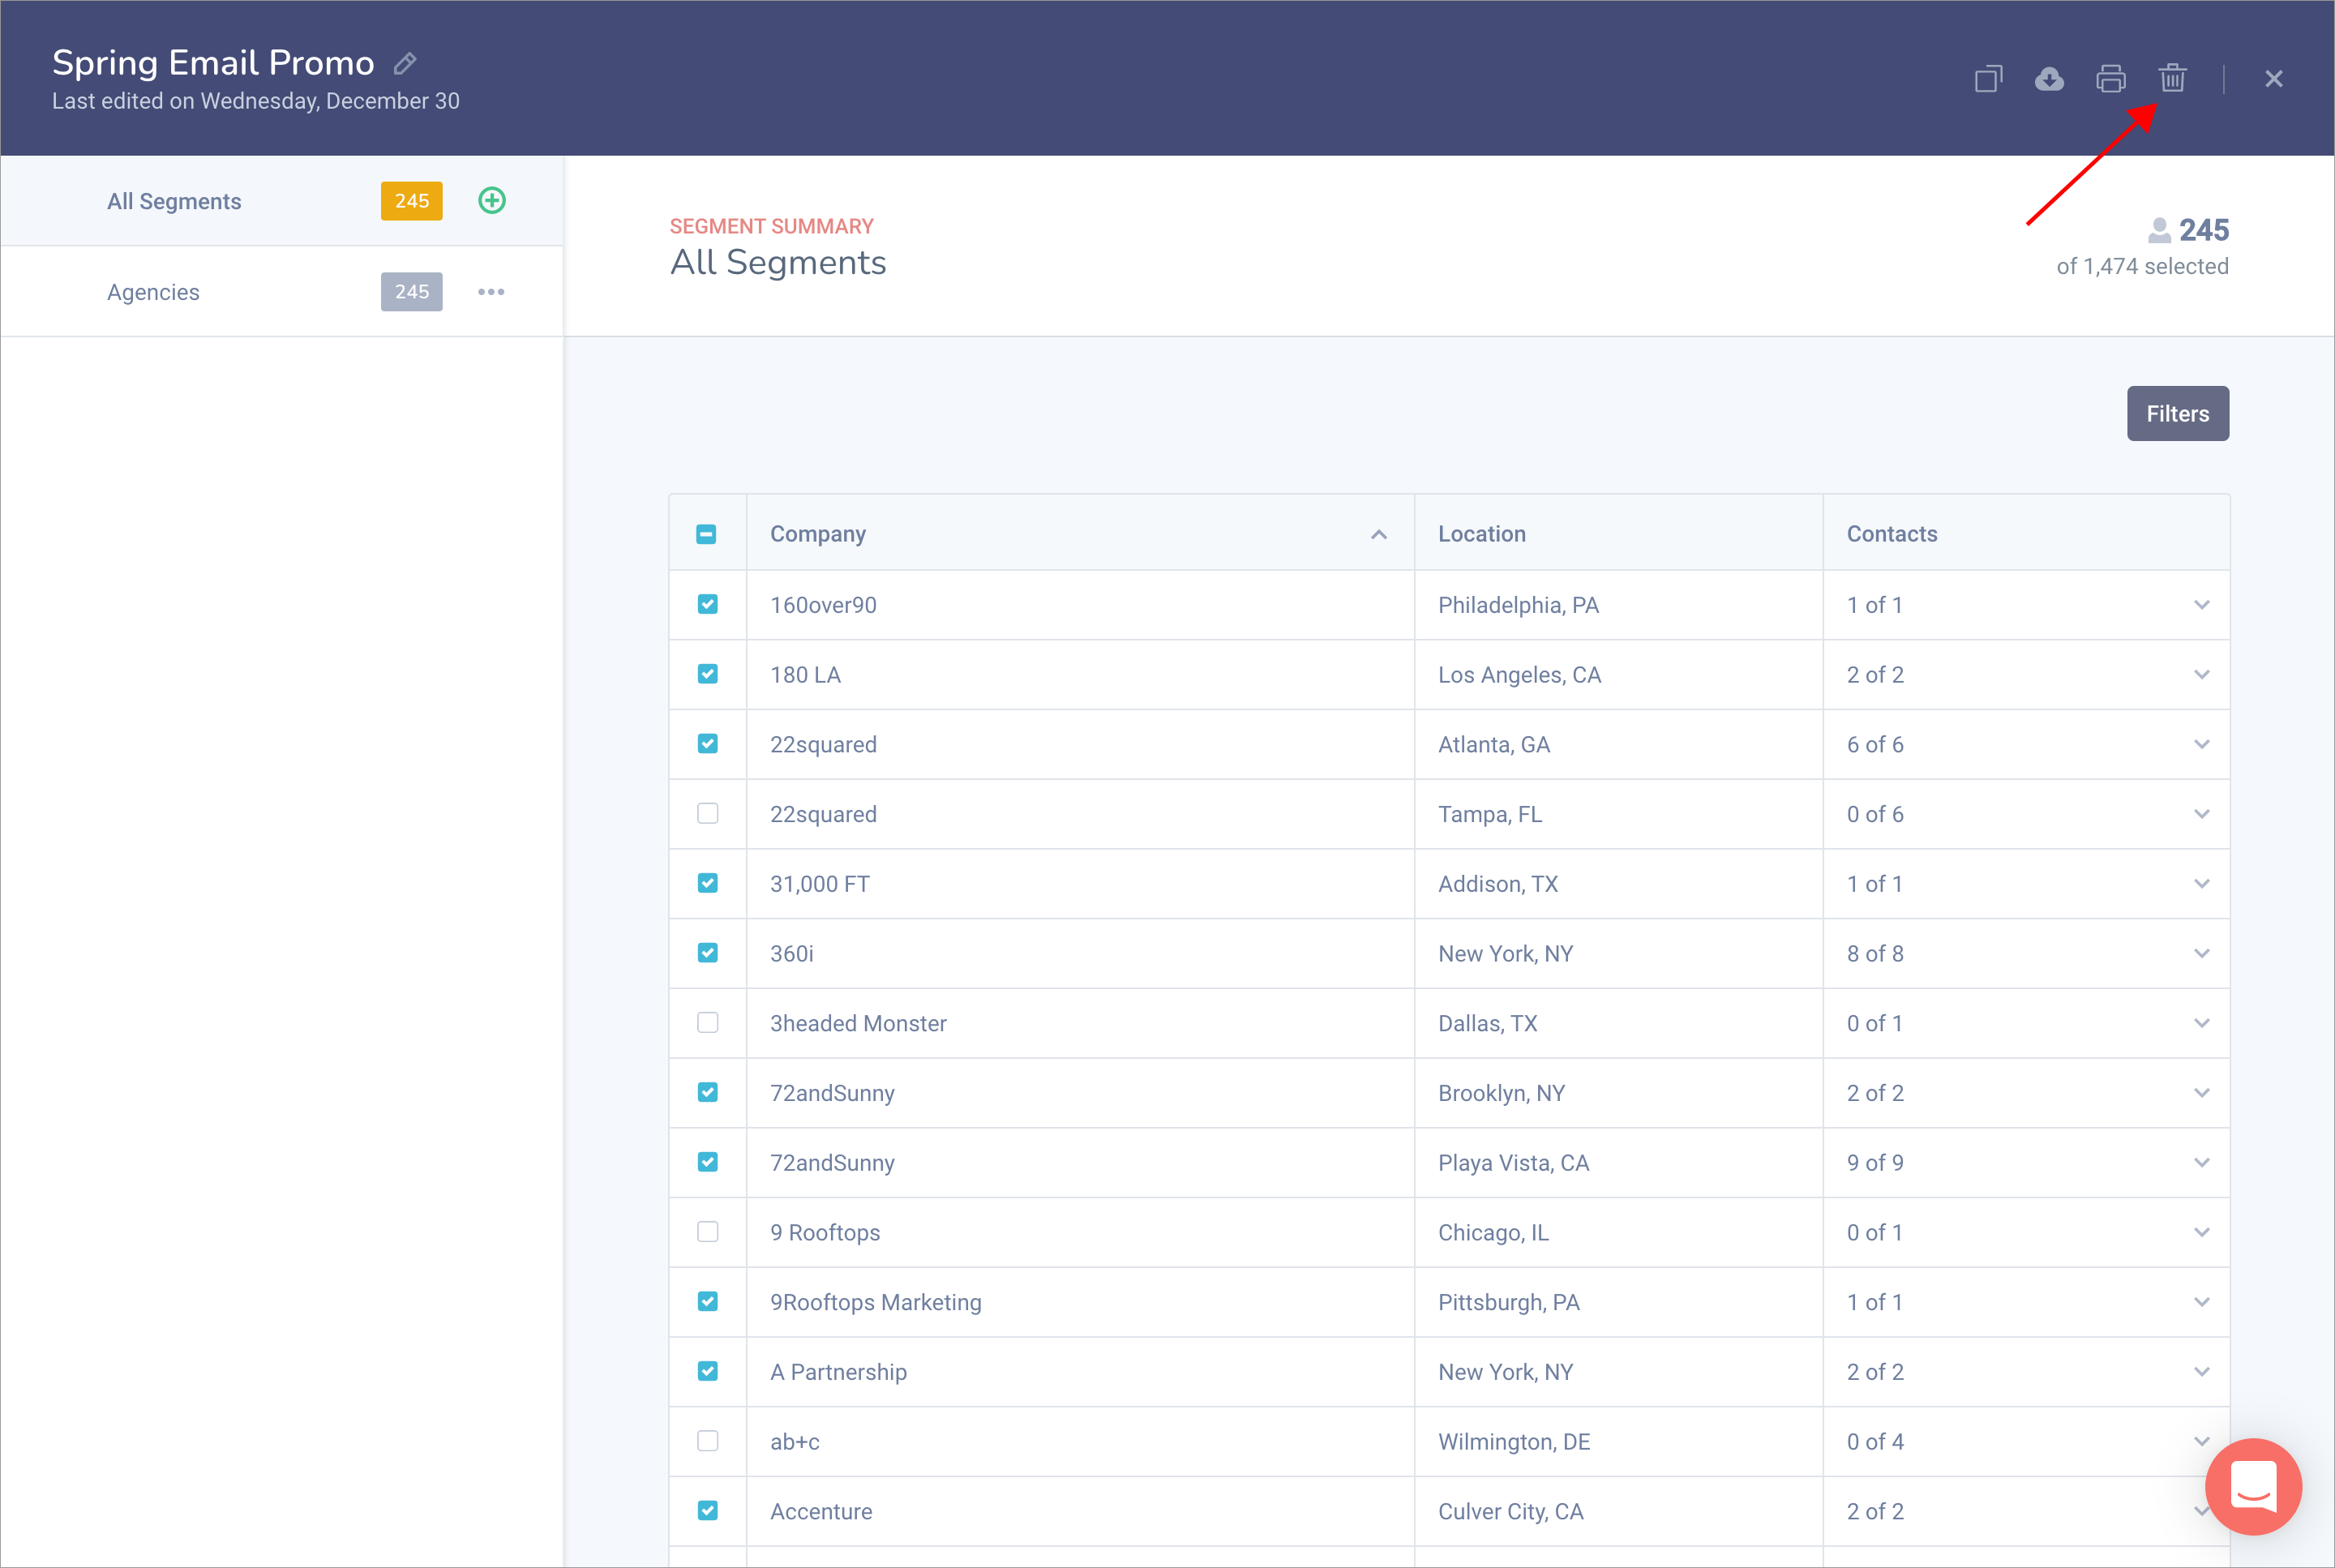
Task: Click company name 9Rooftops Marketing
Action: point(876,1302)
